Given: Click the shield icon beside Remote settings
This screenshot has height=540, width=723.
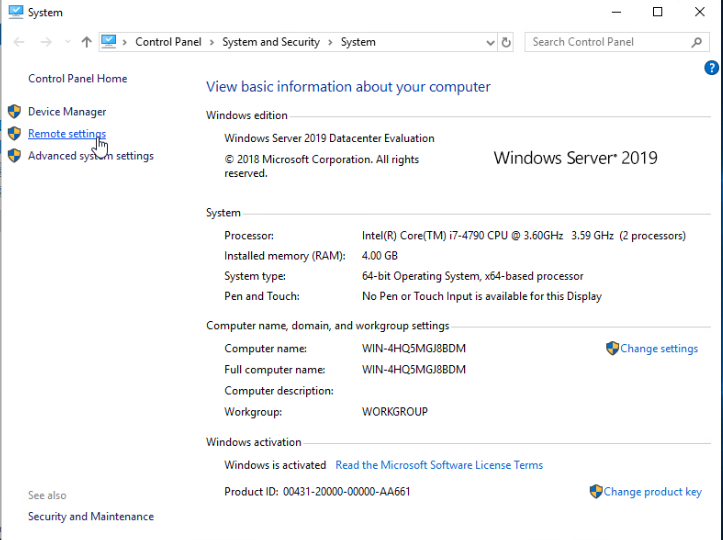Looking at the screenshot, I should [x=14, y=133].
